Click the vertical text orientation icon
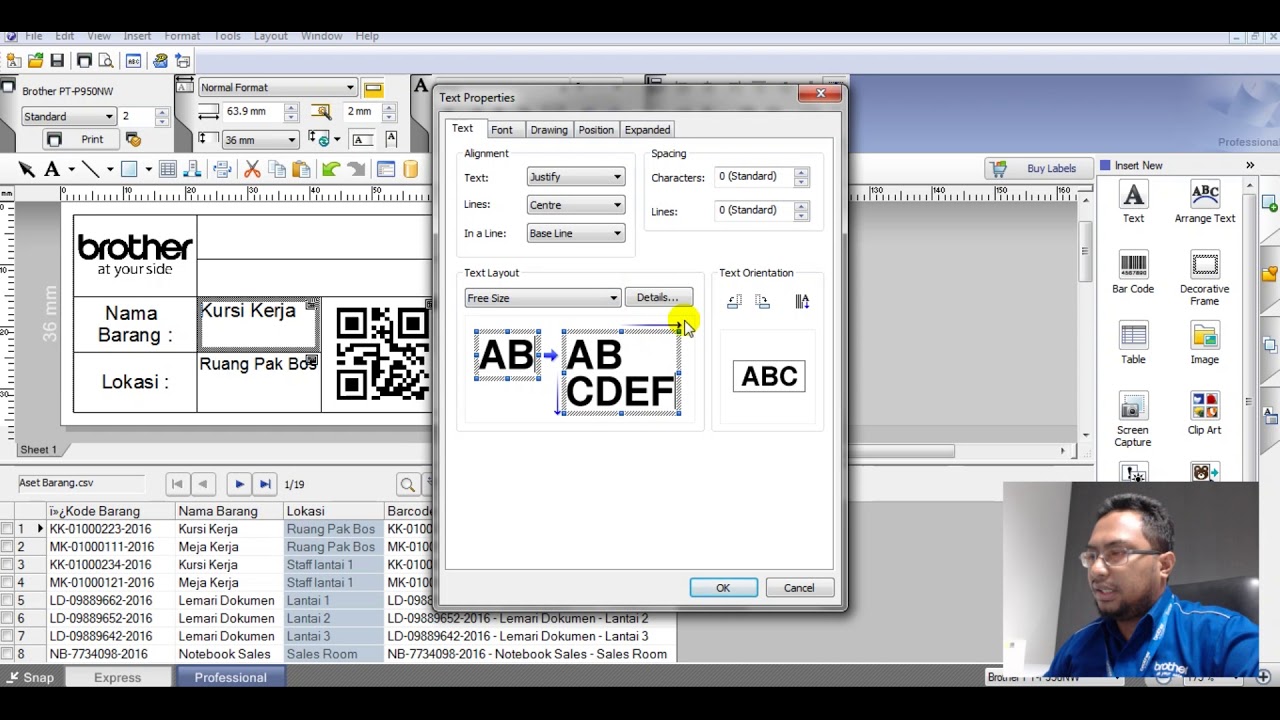 click(802, 301)
